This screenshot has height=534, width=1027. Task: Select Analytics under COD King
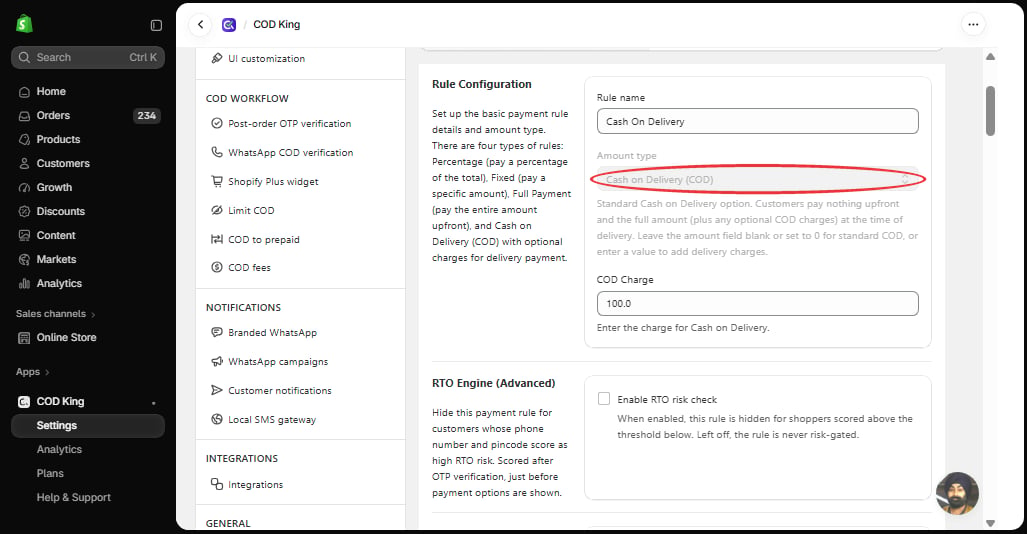[59, 449]
